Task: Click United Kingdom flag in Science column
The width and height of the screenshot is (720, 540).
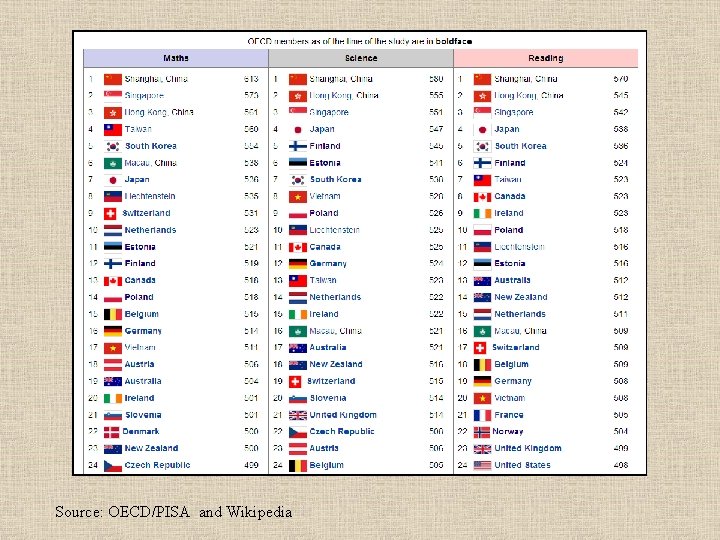Action: coord(298,415)
